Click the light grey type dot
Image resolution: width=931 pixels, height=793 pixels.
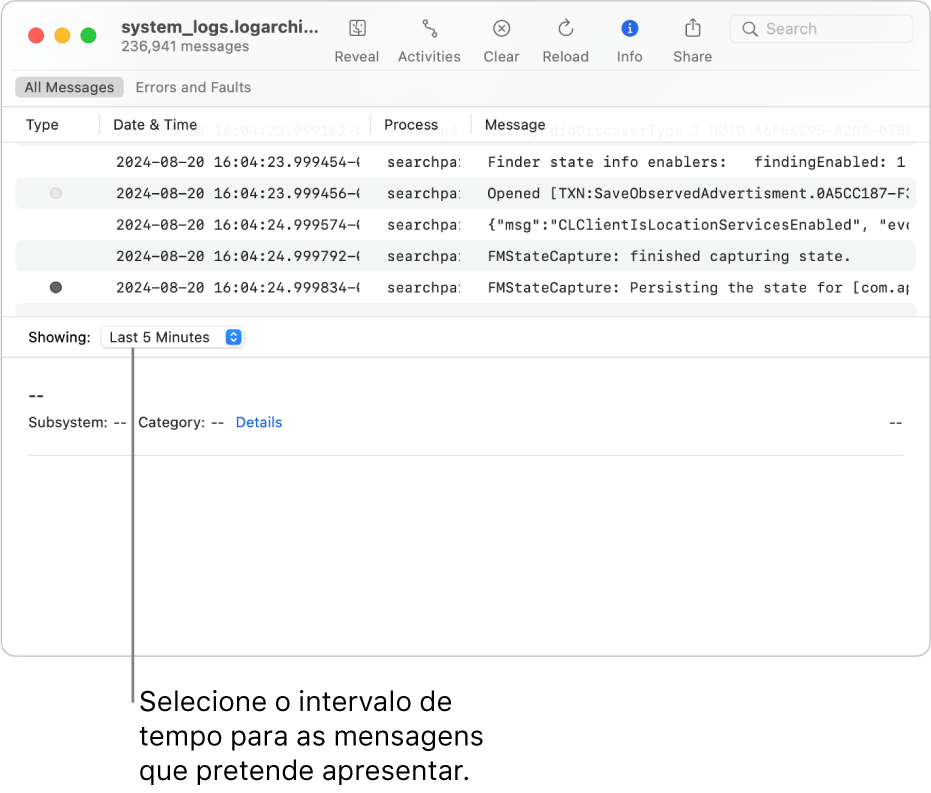[56, 193]
